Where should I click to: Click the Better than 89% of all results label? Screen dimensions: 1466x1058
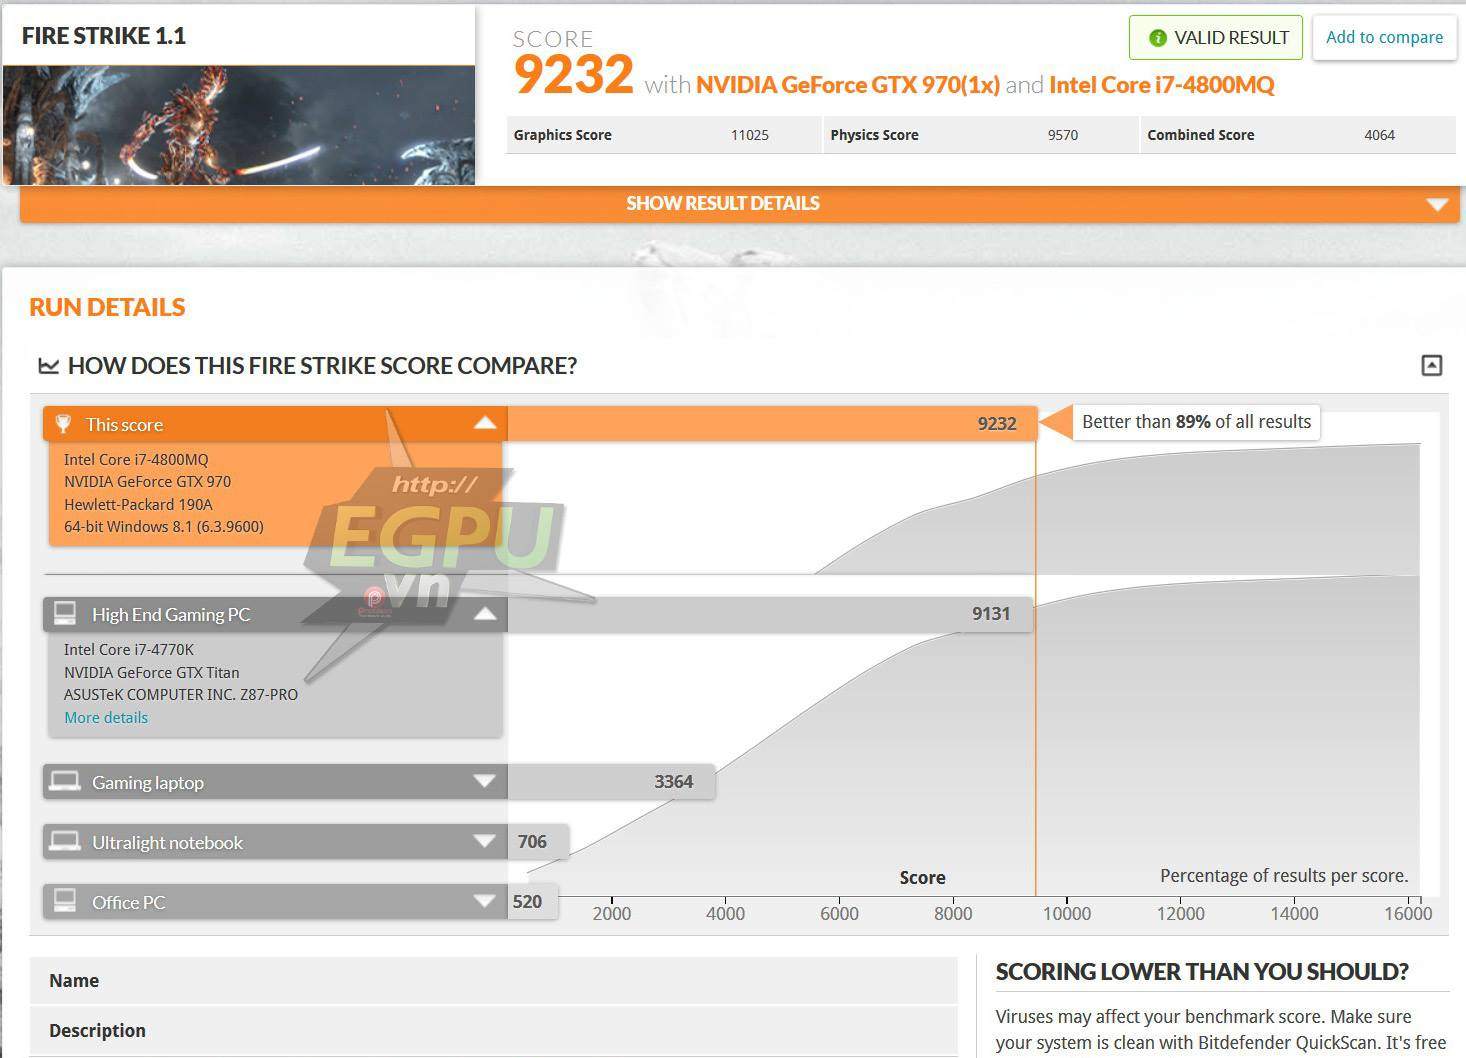[1196, 422]
